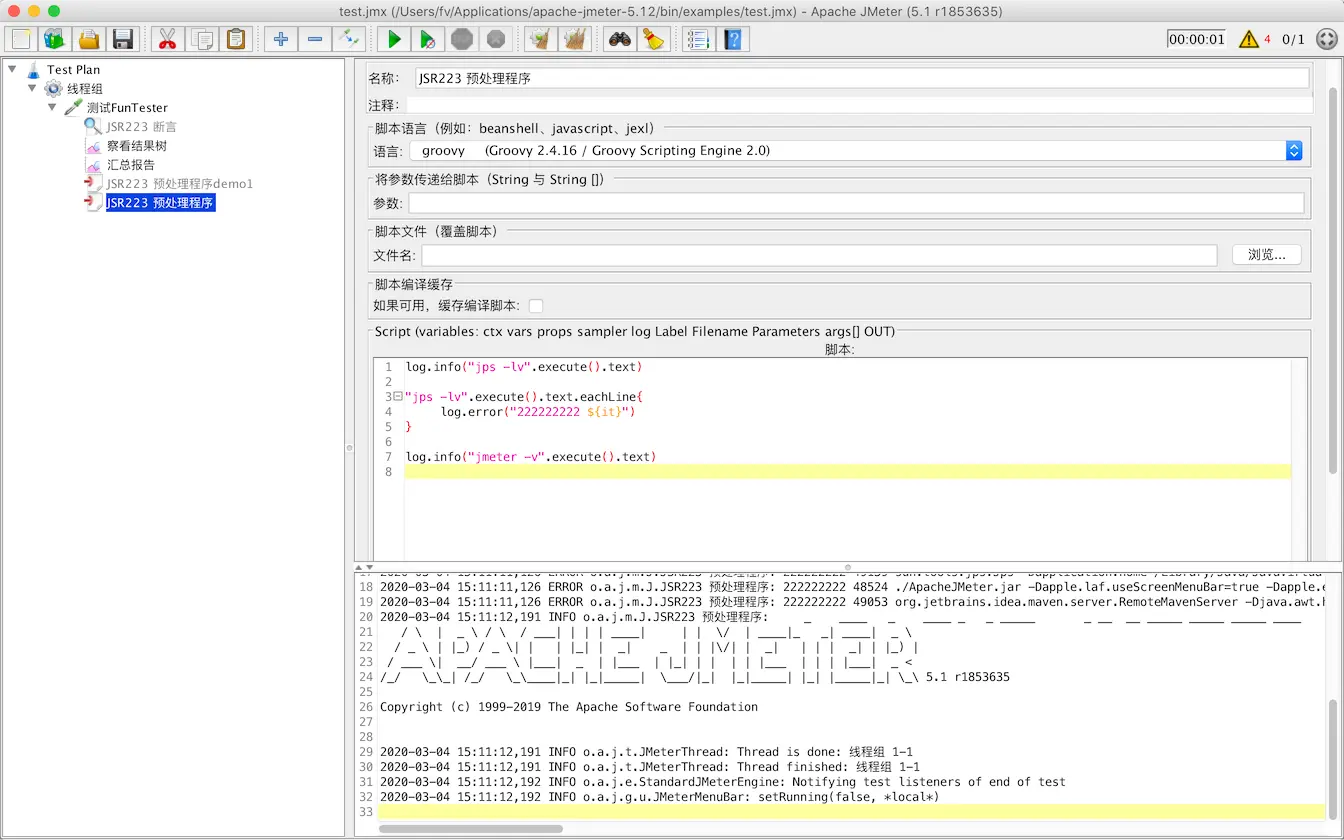Paste element using clipboard icon

point(235,39)
